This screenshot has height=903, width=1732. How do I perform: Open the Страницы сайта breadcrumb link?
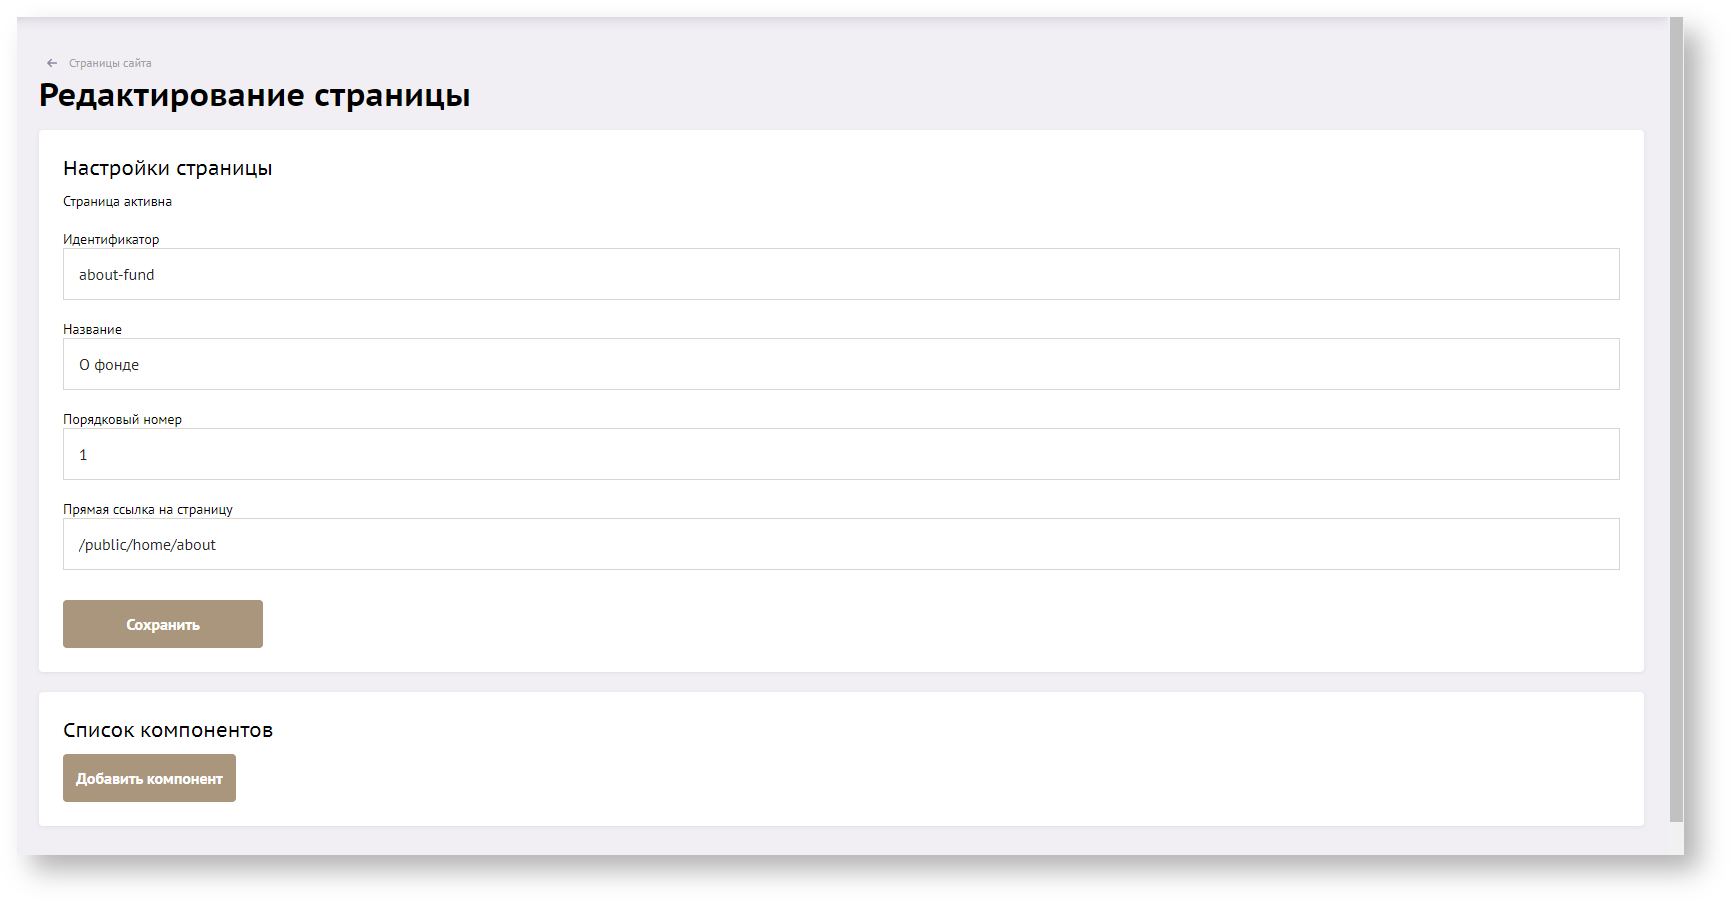110,63
